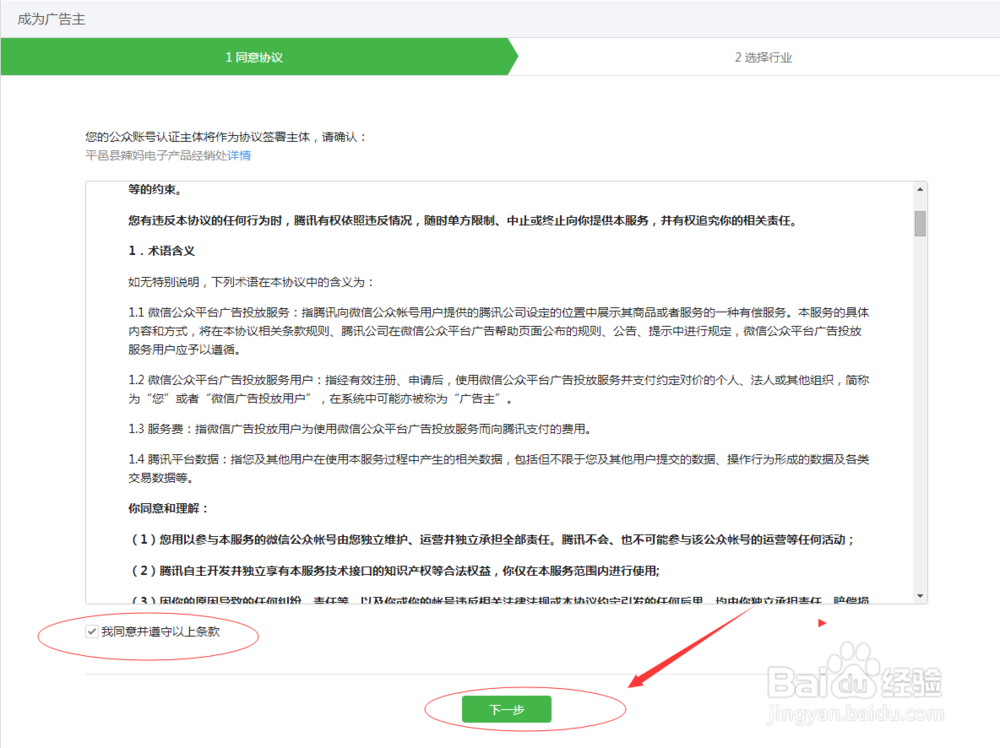Check the '我同意并遵守以上条款' agreement checkbox

92,631
